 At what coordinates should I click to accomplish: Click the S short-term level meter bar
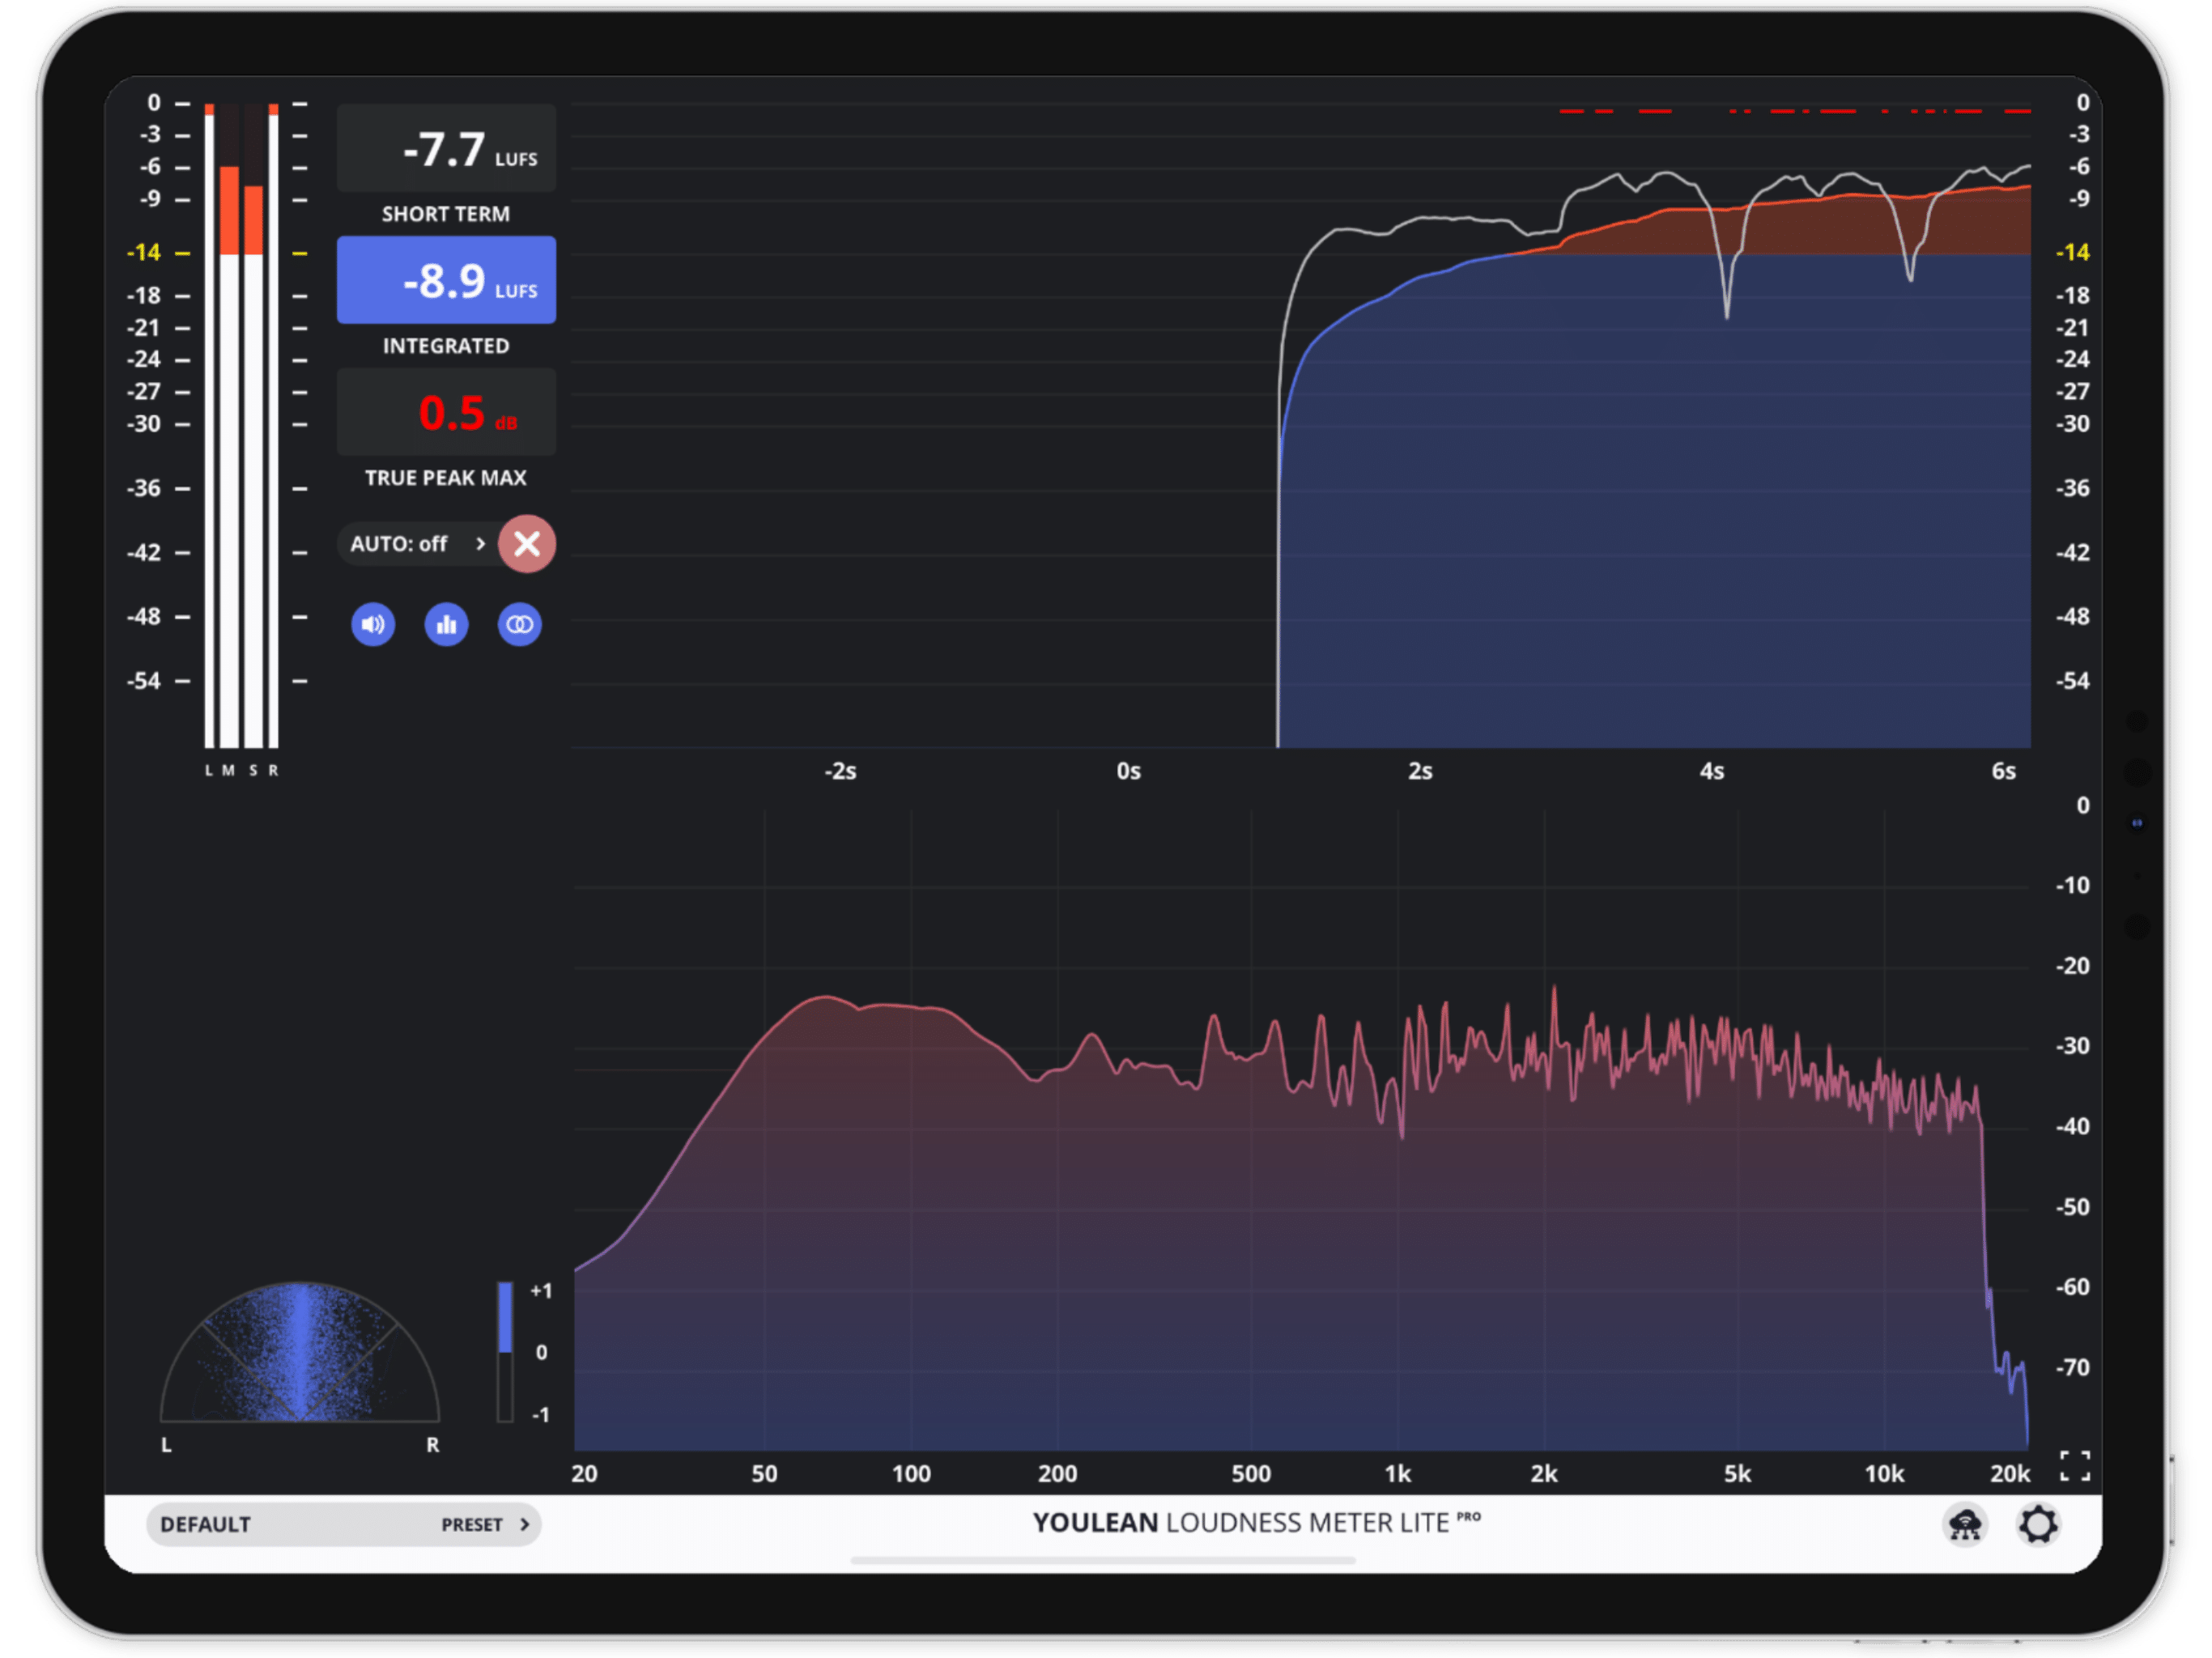pos(253,425)
